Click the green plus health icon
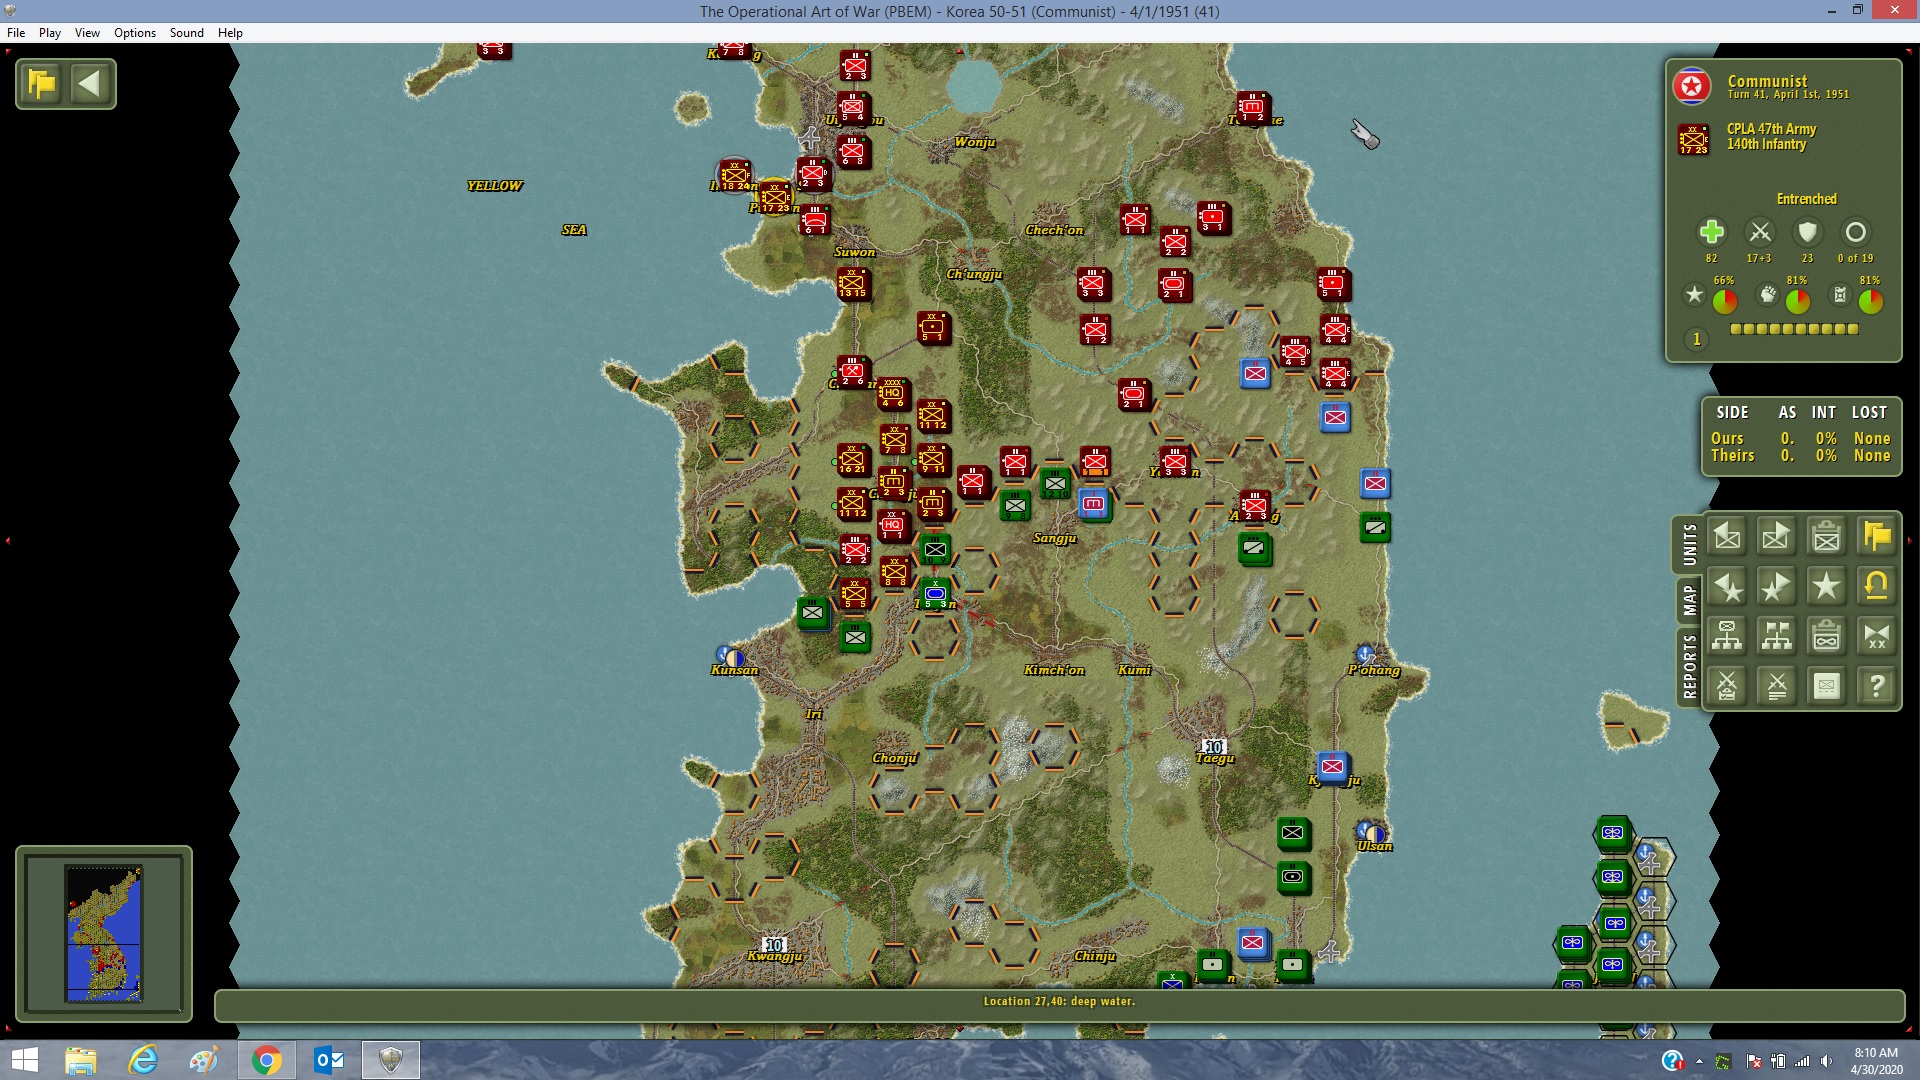Image resolution: width=1920 pixels, height=1080 pixels. click(x=1711, y=232)
